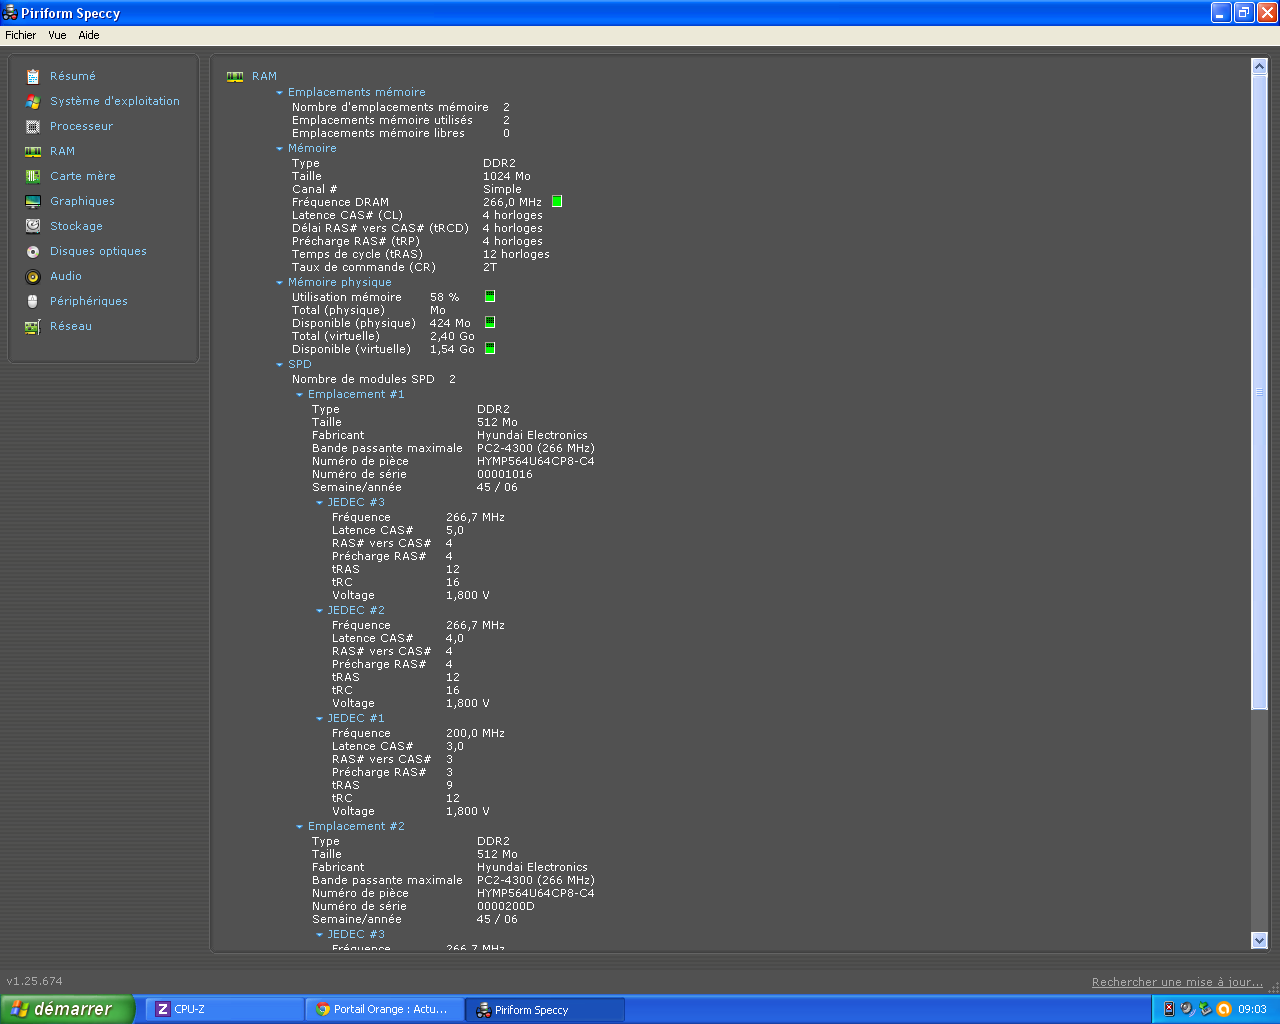1280x1024 pixels.
Task: Click the 266,0 MHz DRAM frequency value
Action: click(x=512, y=202)
